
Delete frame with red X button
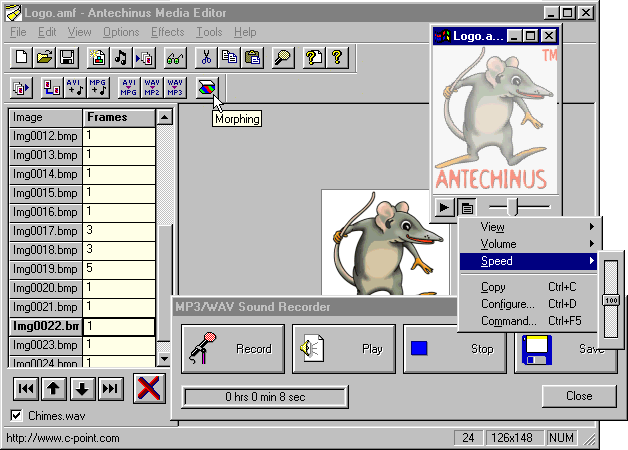[x=149, y=388]
